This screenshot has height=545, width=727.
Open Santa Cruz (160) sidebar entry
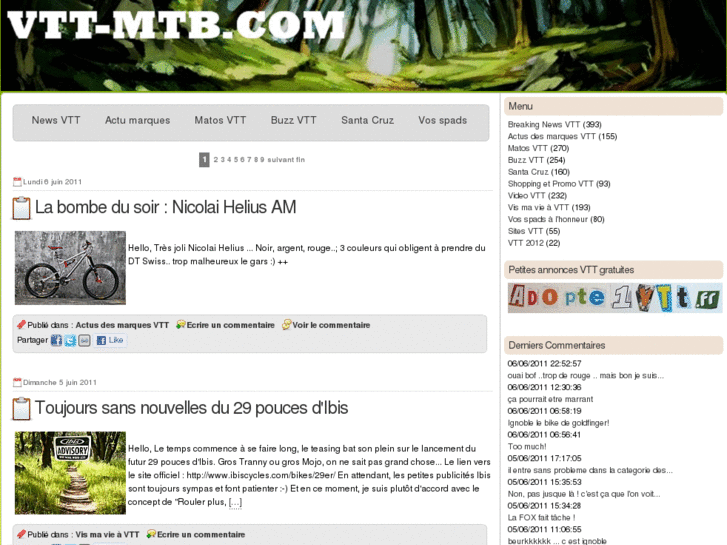pos(539,172)
